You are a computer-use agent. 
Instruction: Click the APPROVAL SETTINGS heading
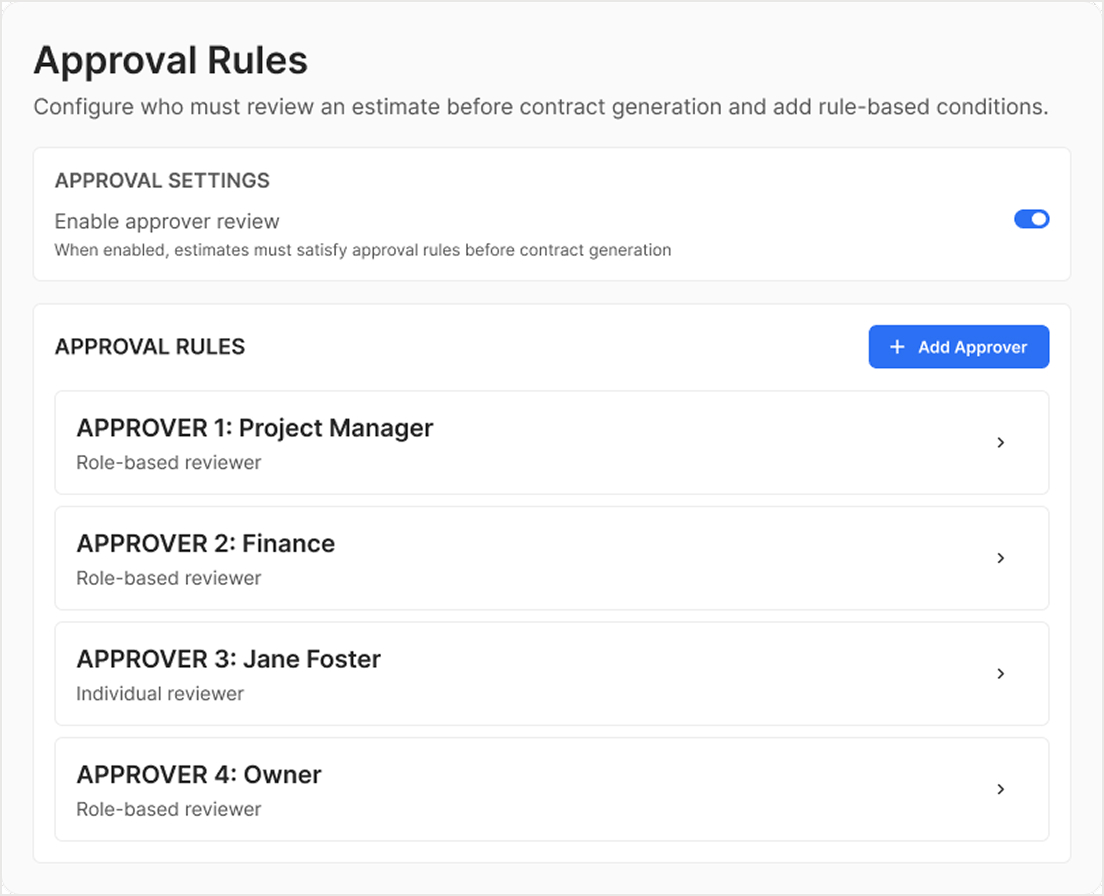point(162,181)
